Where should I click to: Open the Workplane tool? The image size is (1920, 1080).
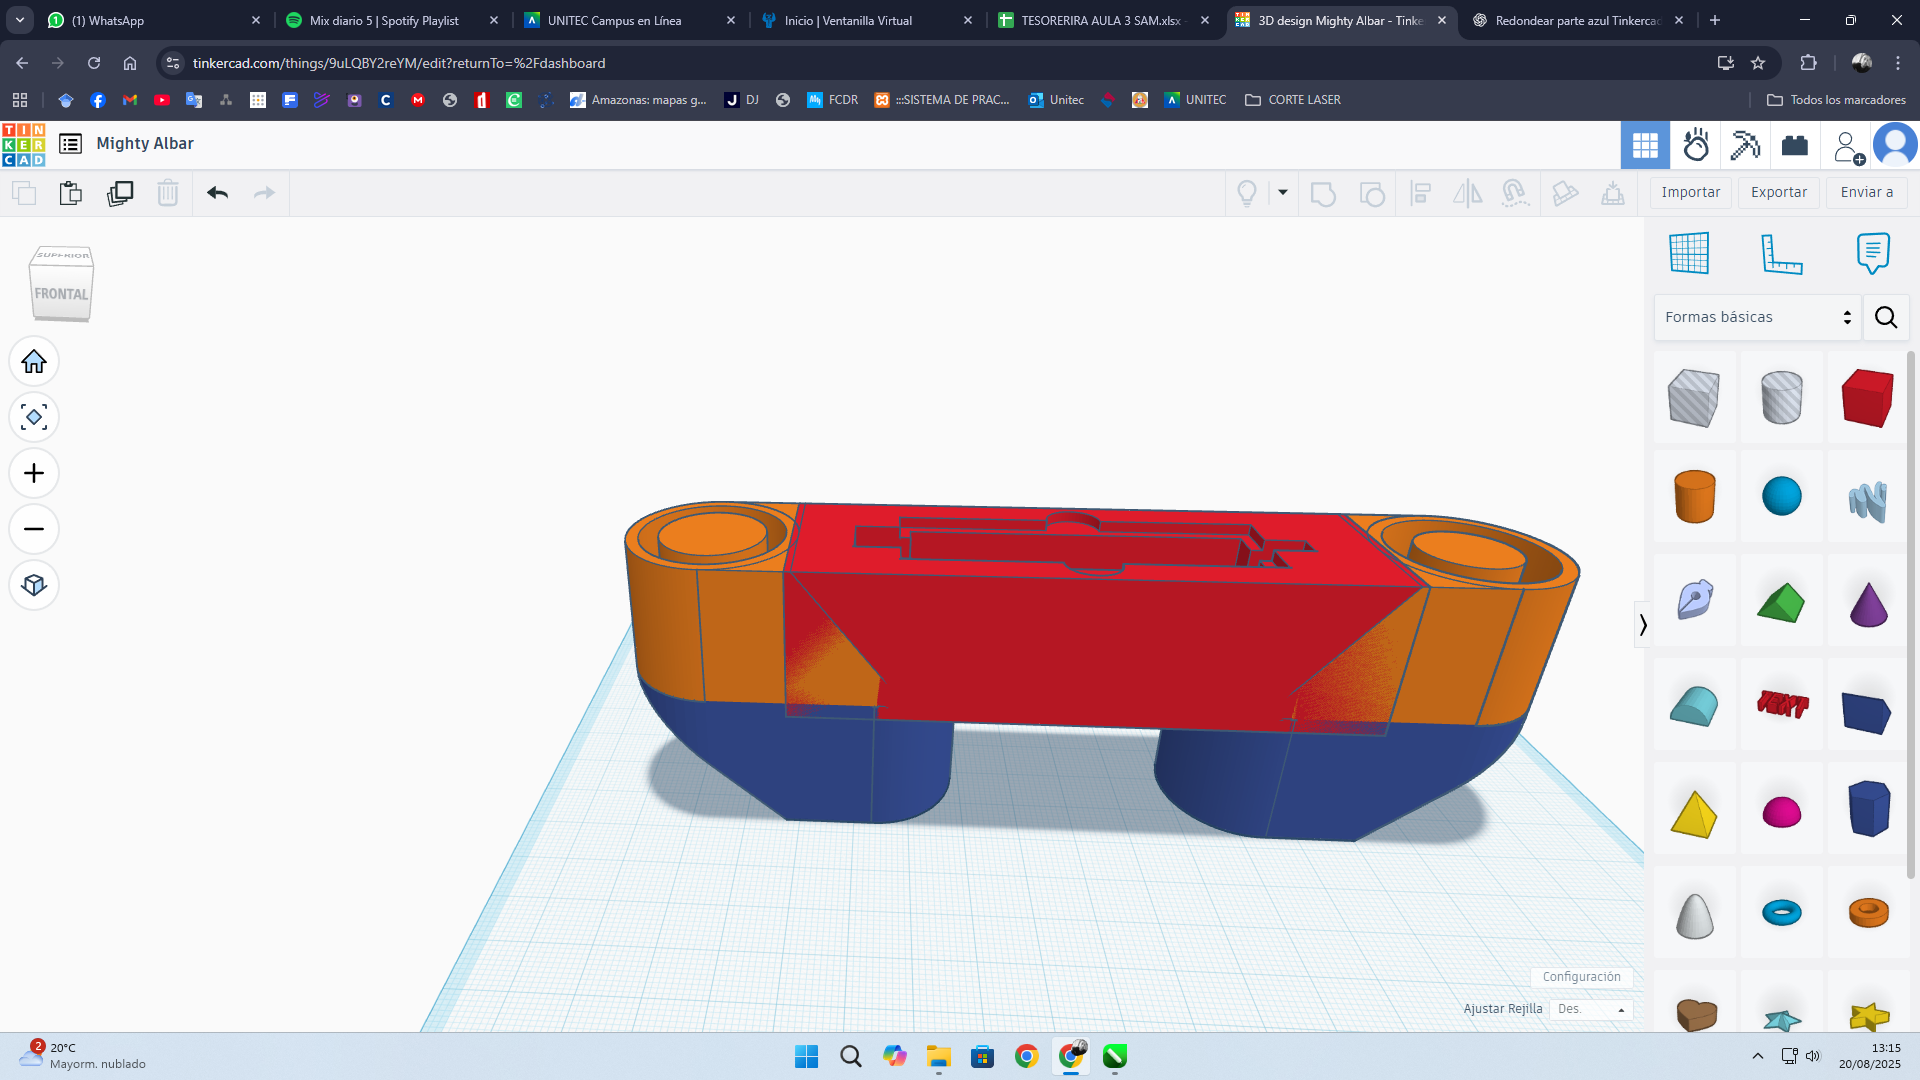pos(1689,253)
